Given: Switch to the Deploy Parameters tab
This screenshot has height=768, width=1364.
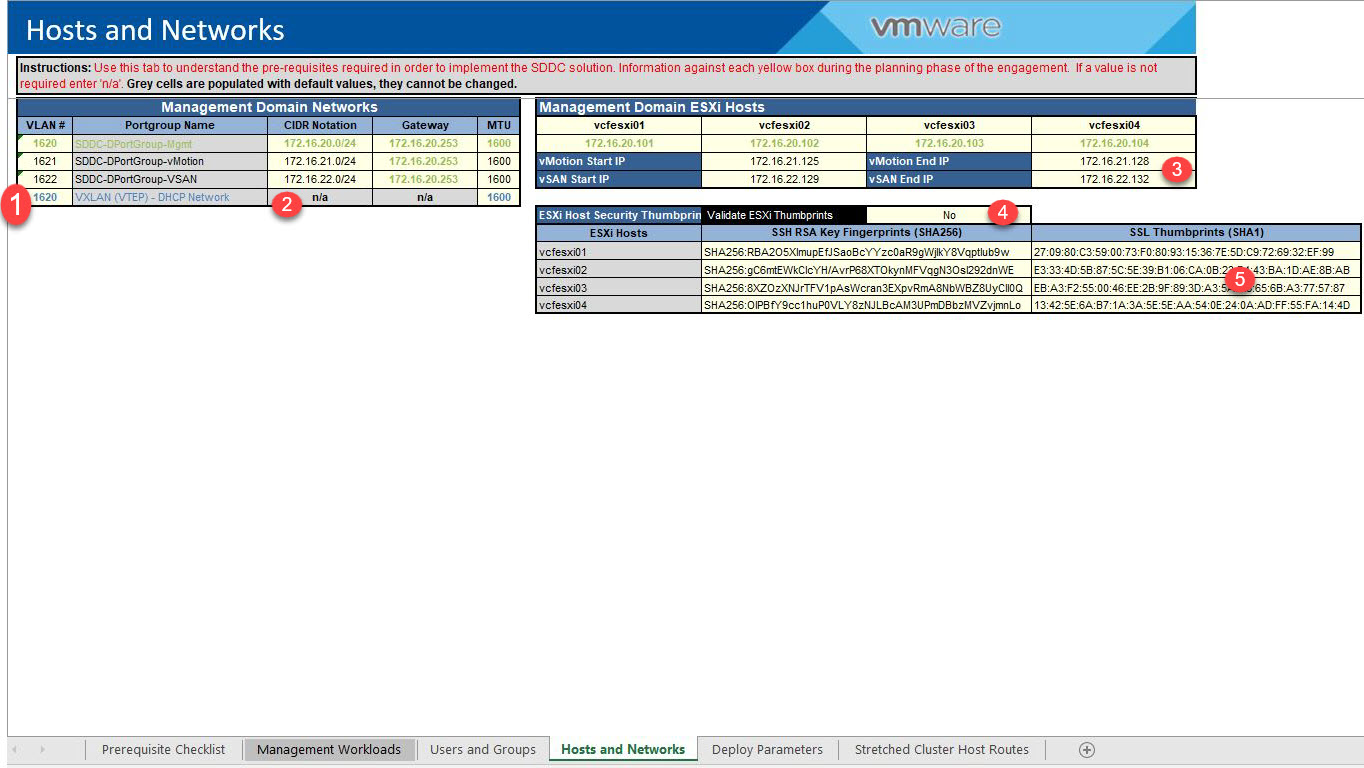Looking at the screenshot, I should (766, 749).
